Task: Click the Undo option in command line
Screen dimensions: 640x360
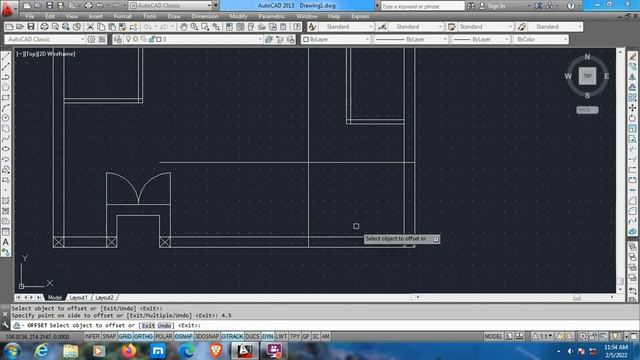Action: click(164, 325)
